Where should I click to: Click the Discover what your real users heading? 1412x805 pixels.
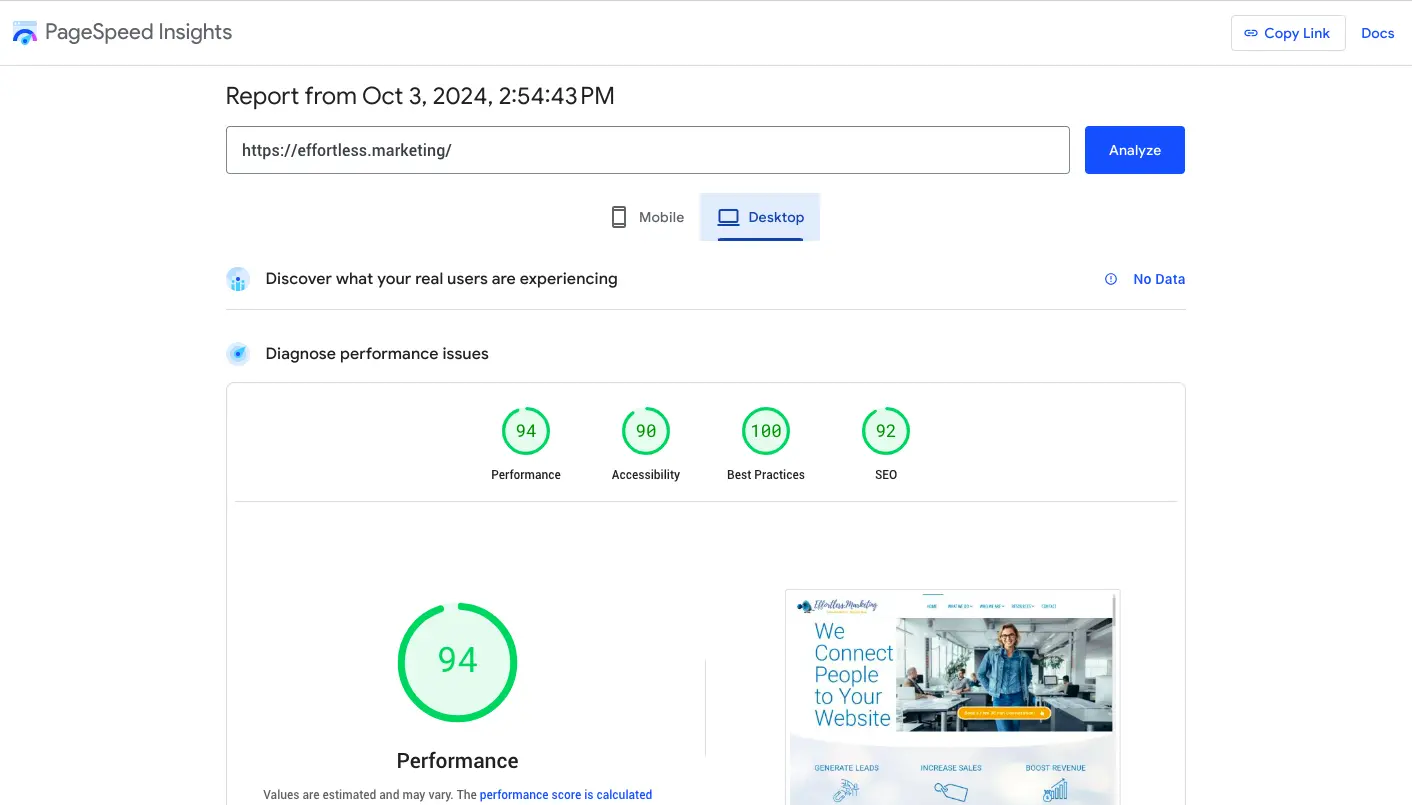(x=441, y=279)
